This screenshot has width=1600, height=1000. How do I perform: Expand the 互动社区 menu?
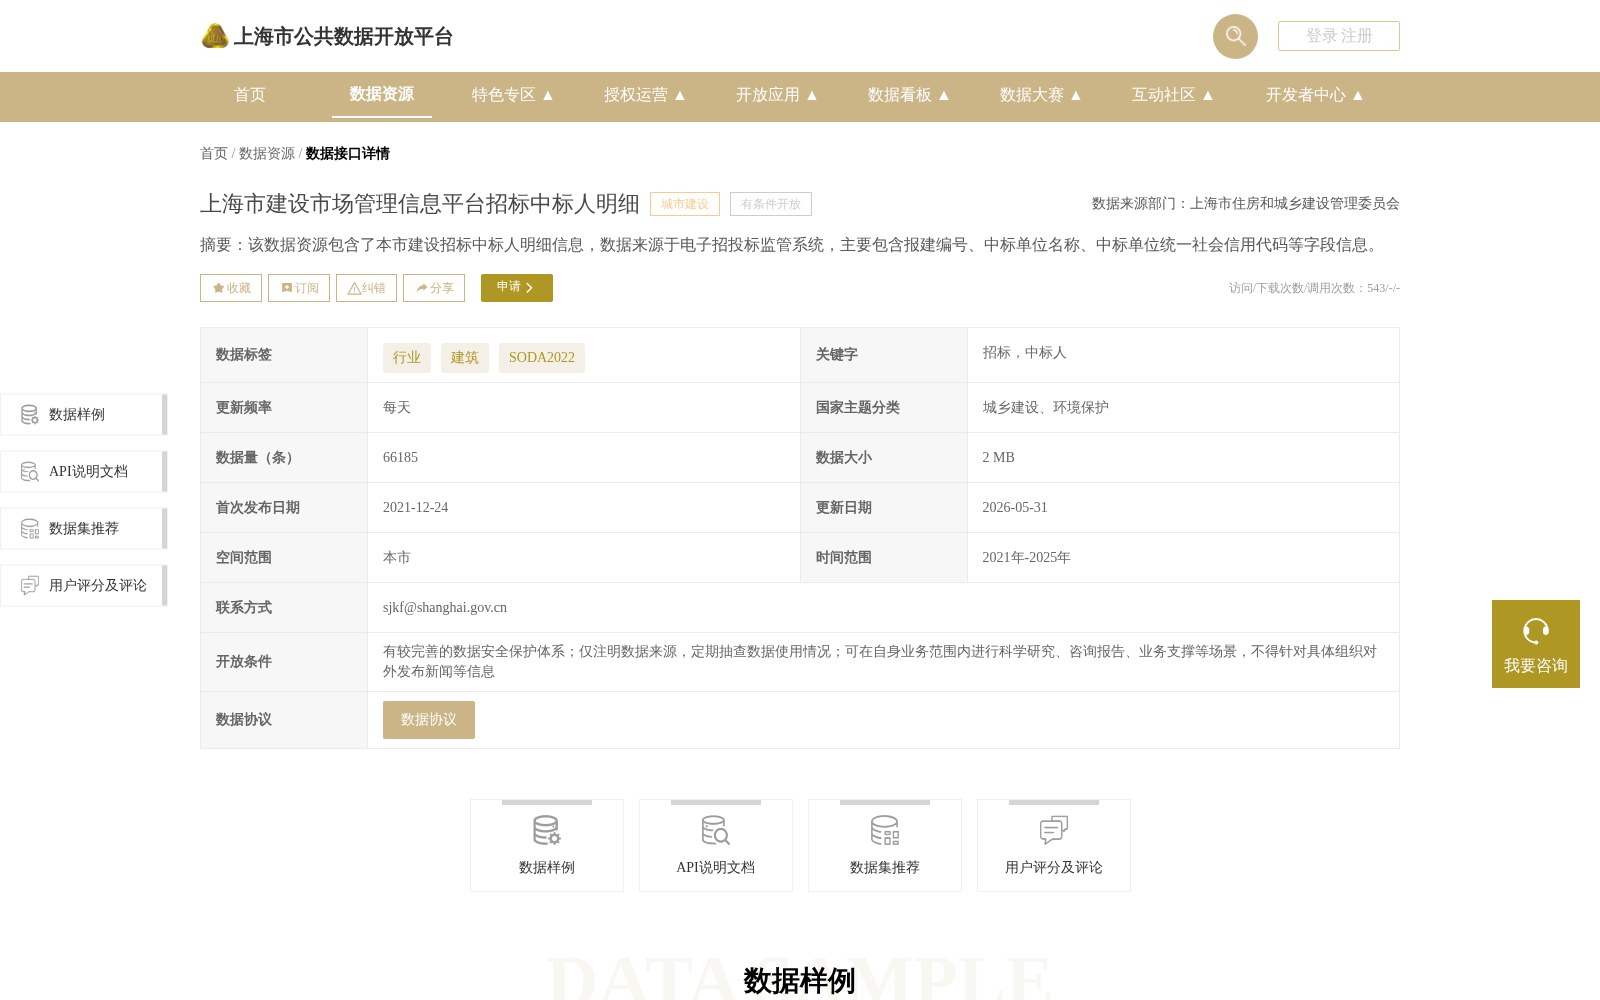pos(1173,95)
